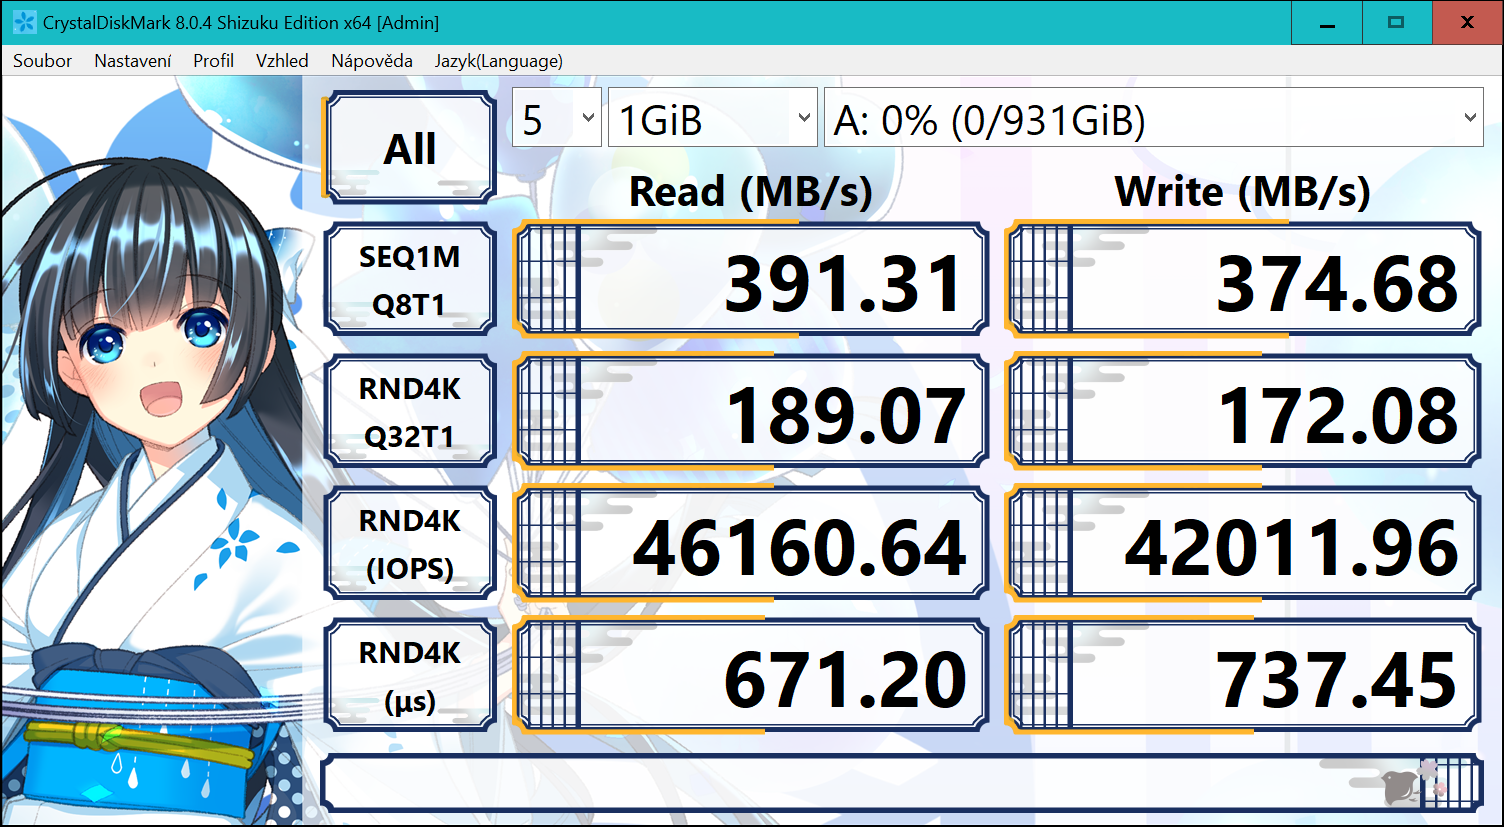Click the Shizuku character illustration
This screenshot has width=1504, height=827.
point(152,452)
